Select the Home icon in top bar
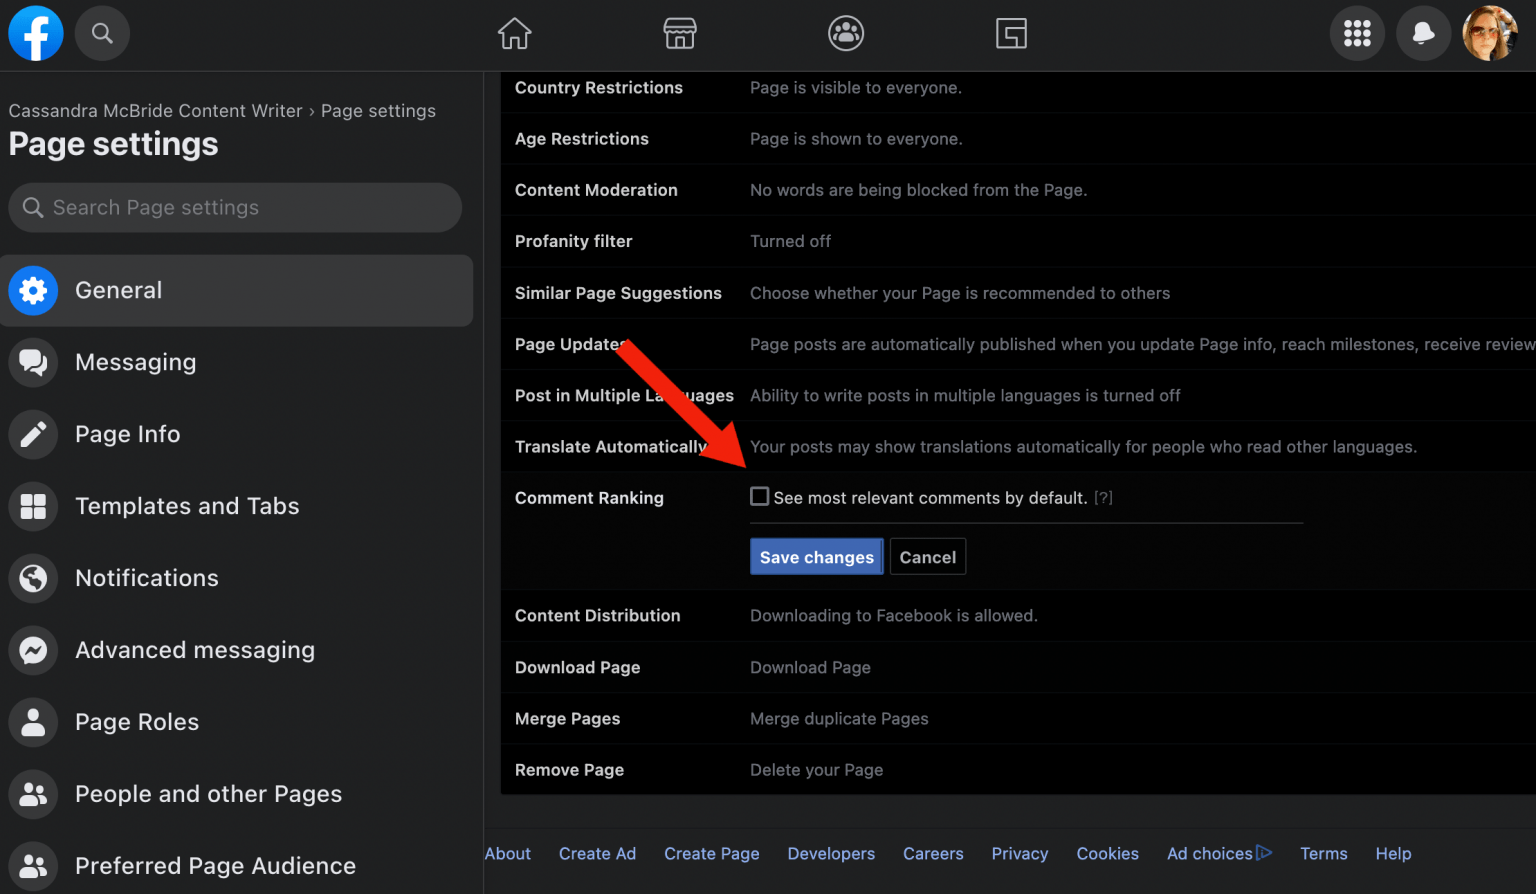This screenshot has width=1536, height=894. [514, 33]
